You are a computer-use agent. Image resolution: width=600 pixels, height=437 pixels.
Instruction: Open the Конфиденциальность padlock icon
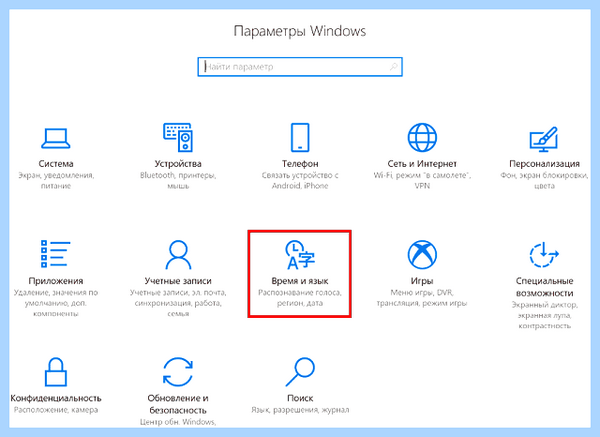coord(55,372)
